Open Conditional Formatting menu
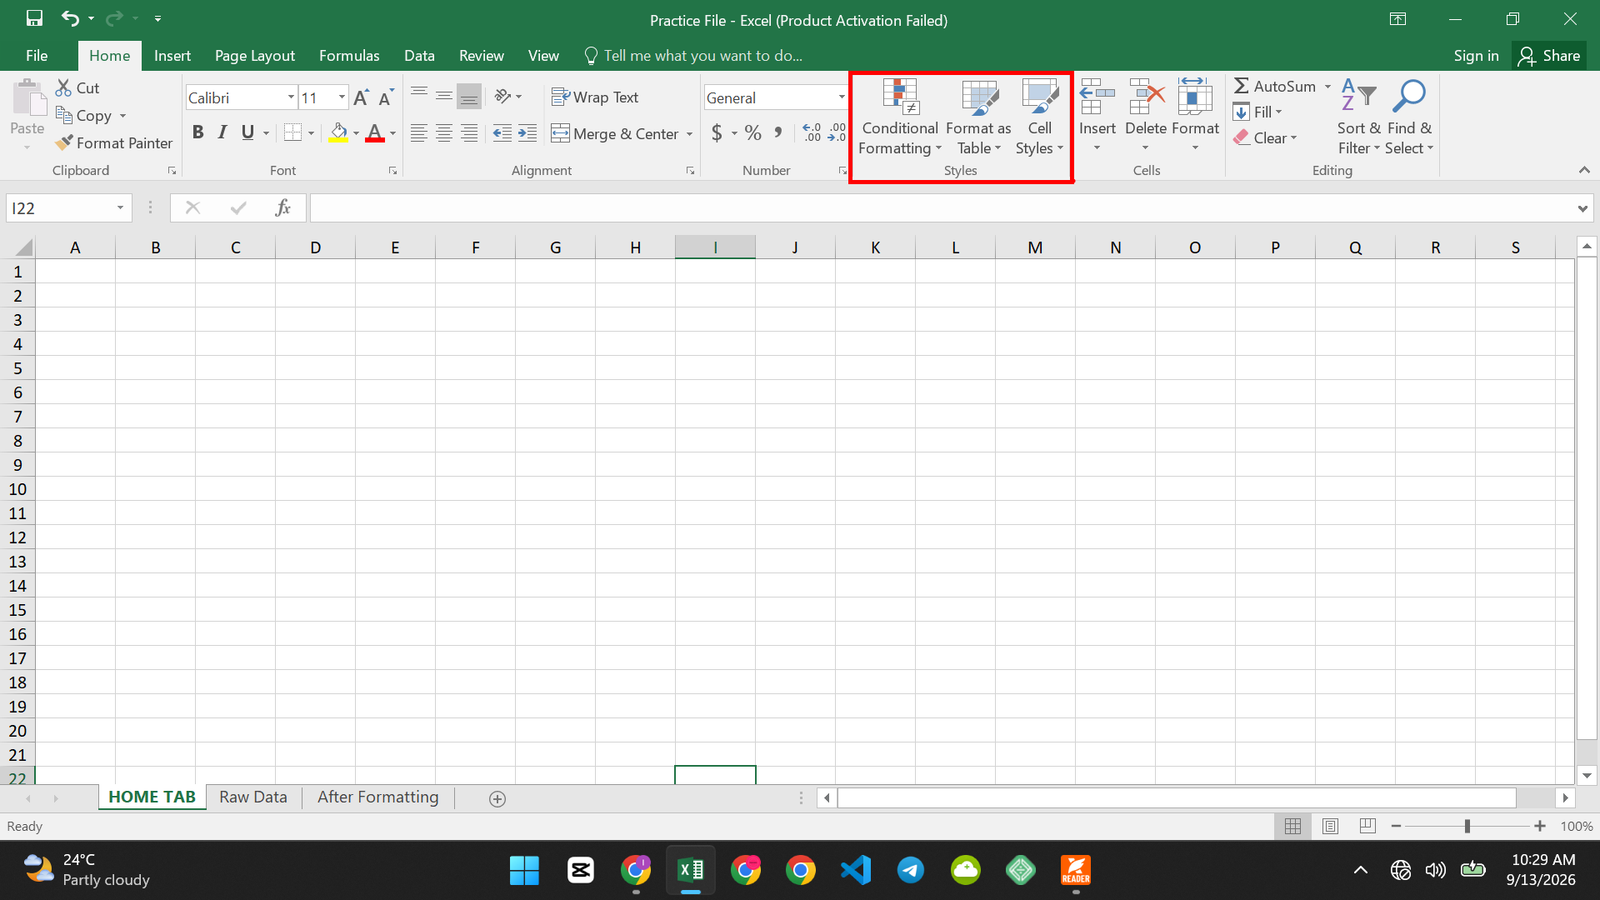The height and width of the screenshot is (900, 1600). click(900, 117)
